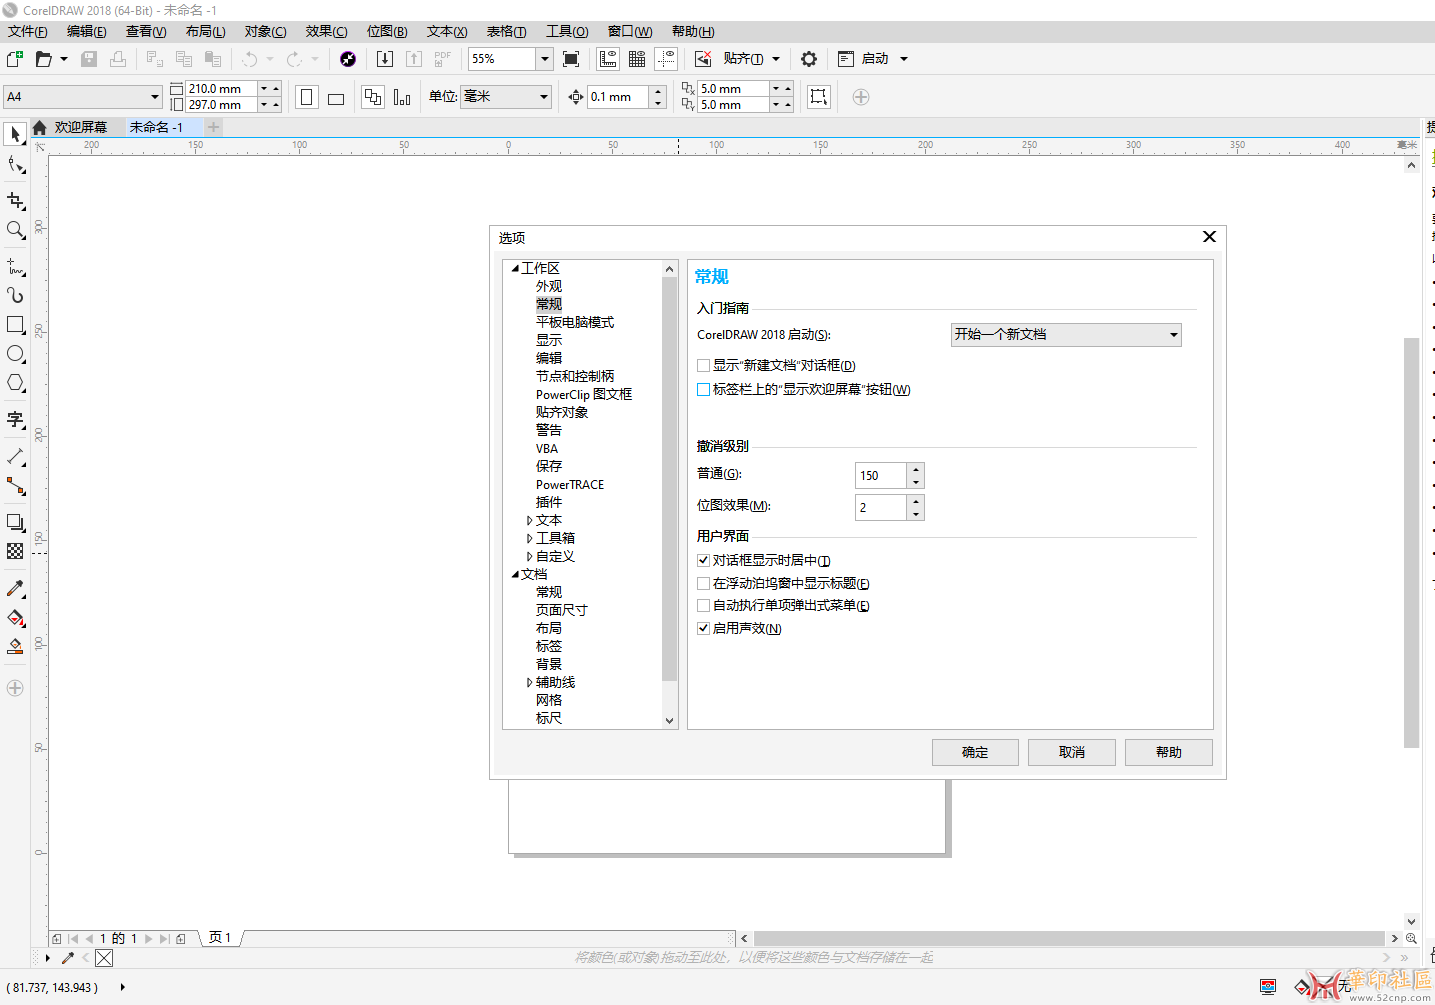
Task: Disable the enable sounds checkbox
Action: click(x=704, y=629)
